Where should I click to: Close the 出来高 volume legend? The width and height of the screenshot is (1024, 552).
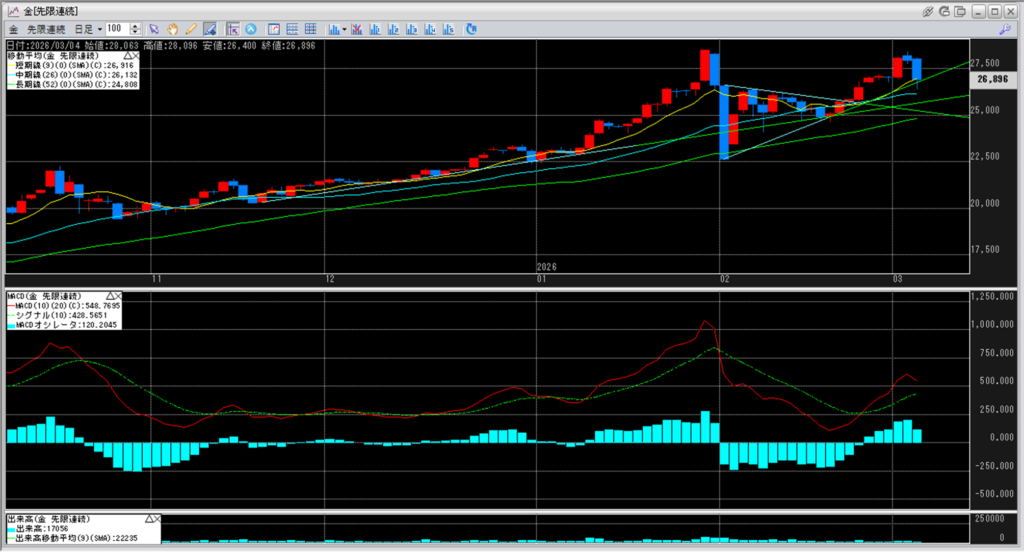point(155,519)
